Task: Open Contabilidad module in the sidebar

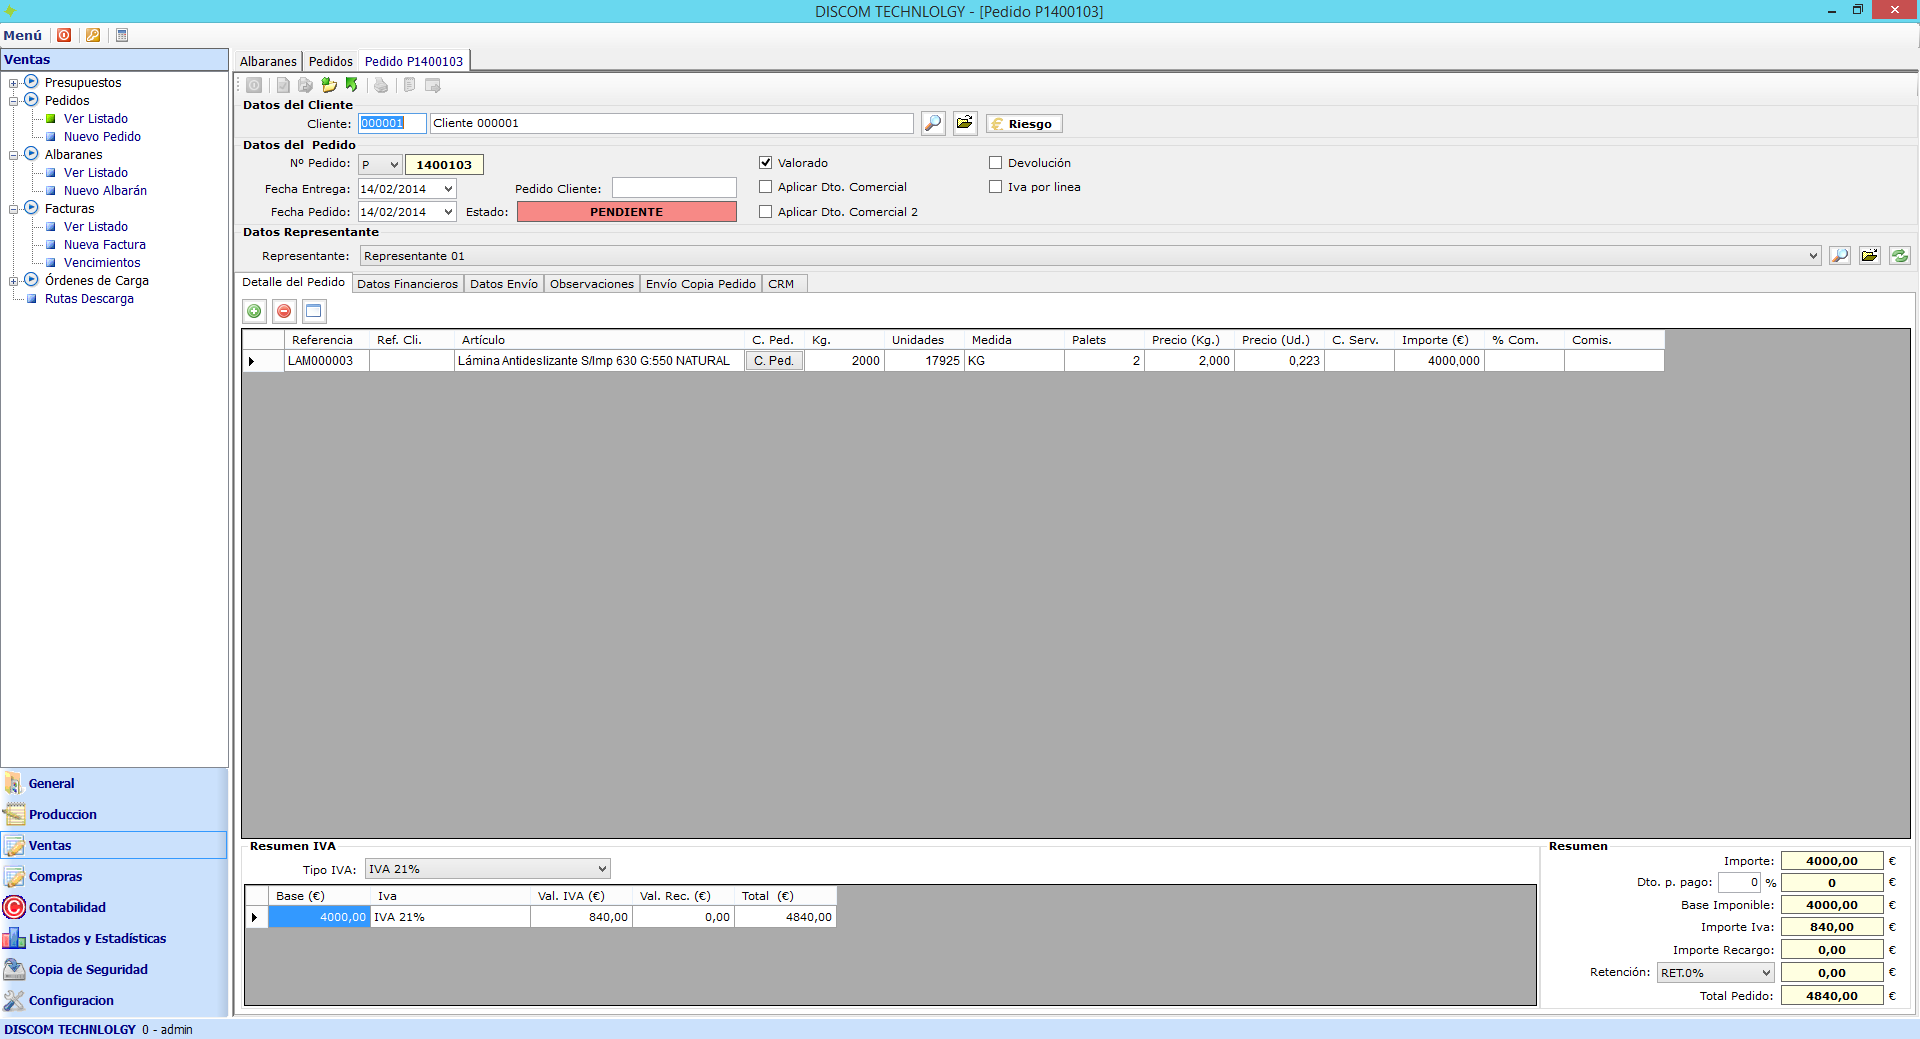Action: point(67,908)
